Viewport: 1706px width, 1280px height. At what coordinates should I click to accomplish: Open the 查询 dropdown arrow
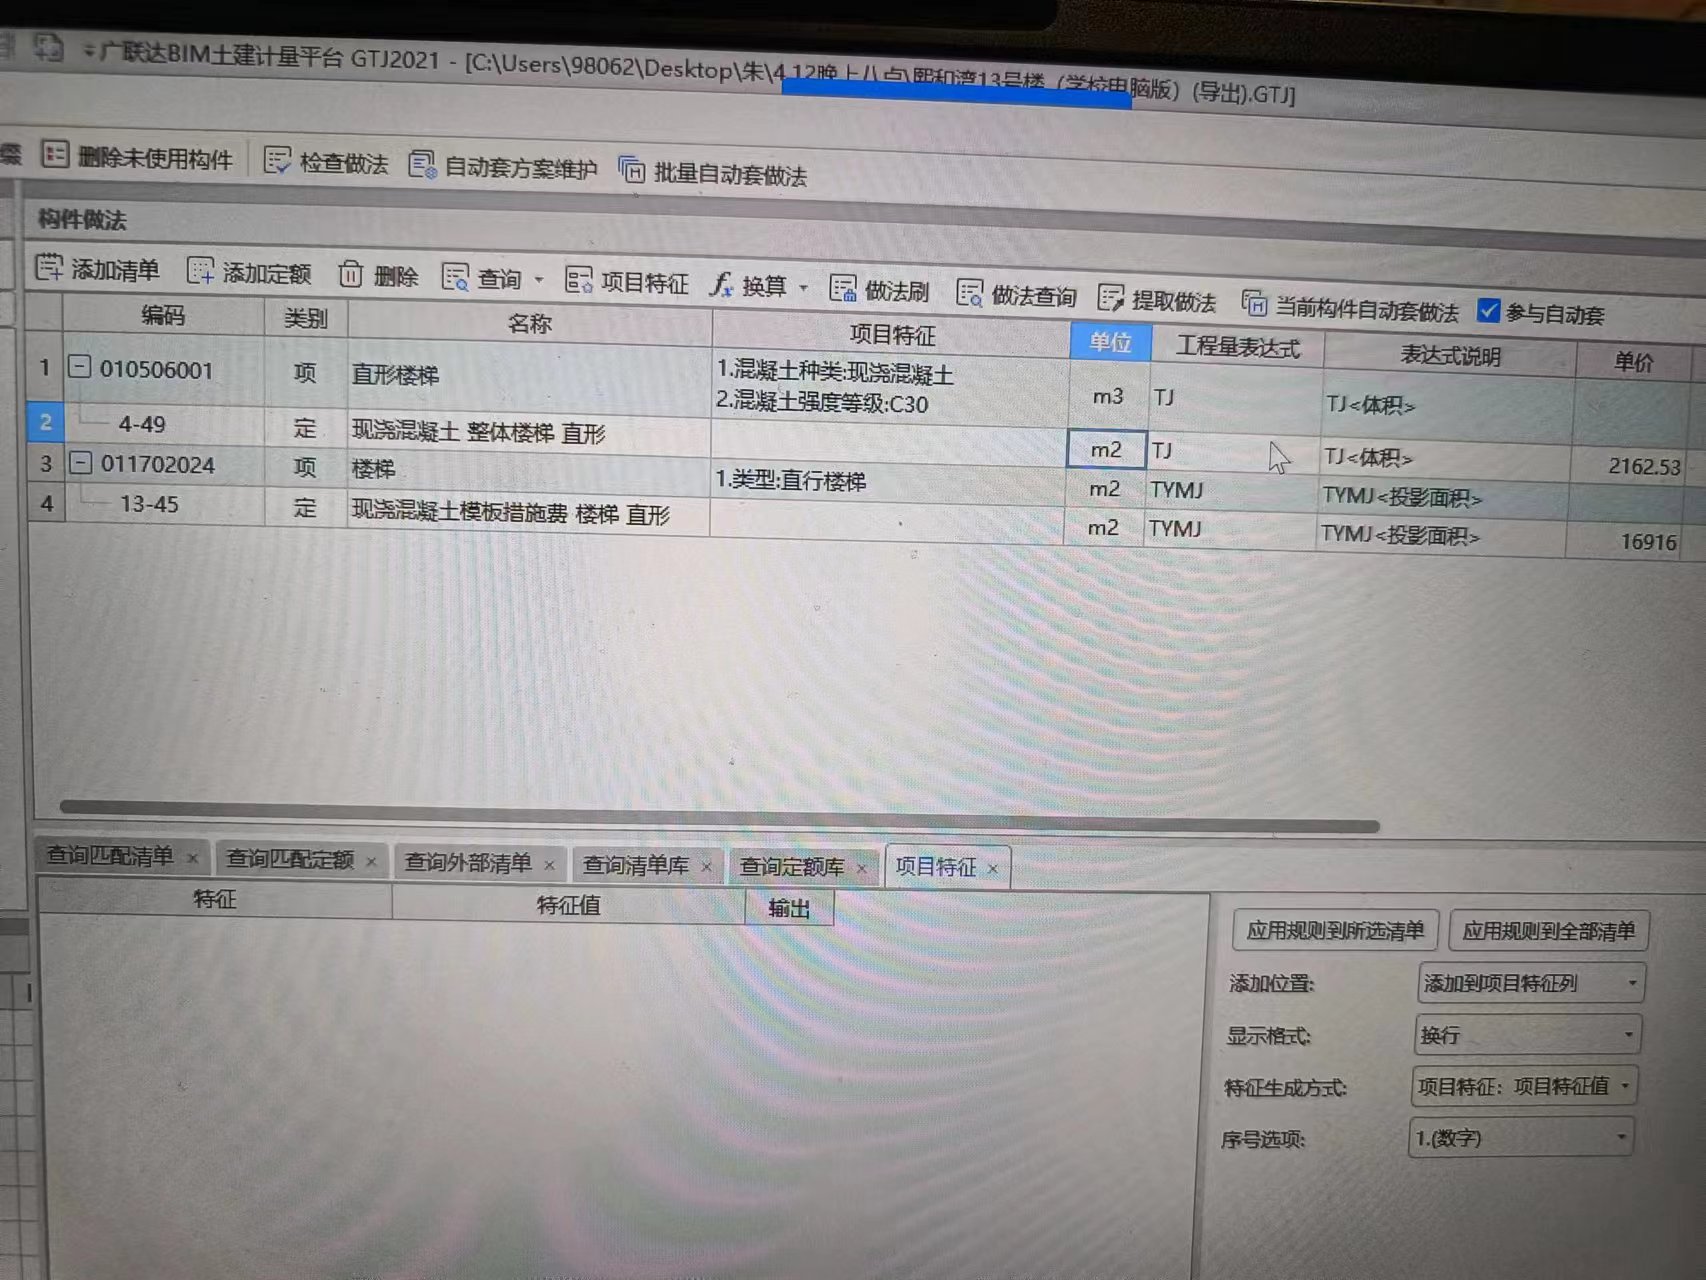(x=539, y=279)
